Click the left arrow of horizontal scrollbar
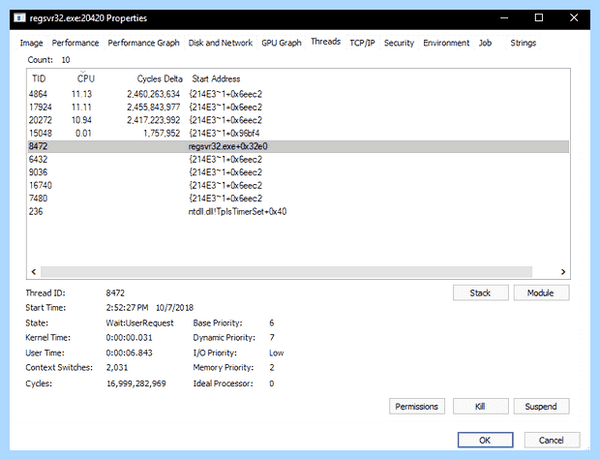The height and width of the screenshot is (460, 600). point(34,272)
